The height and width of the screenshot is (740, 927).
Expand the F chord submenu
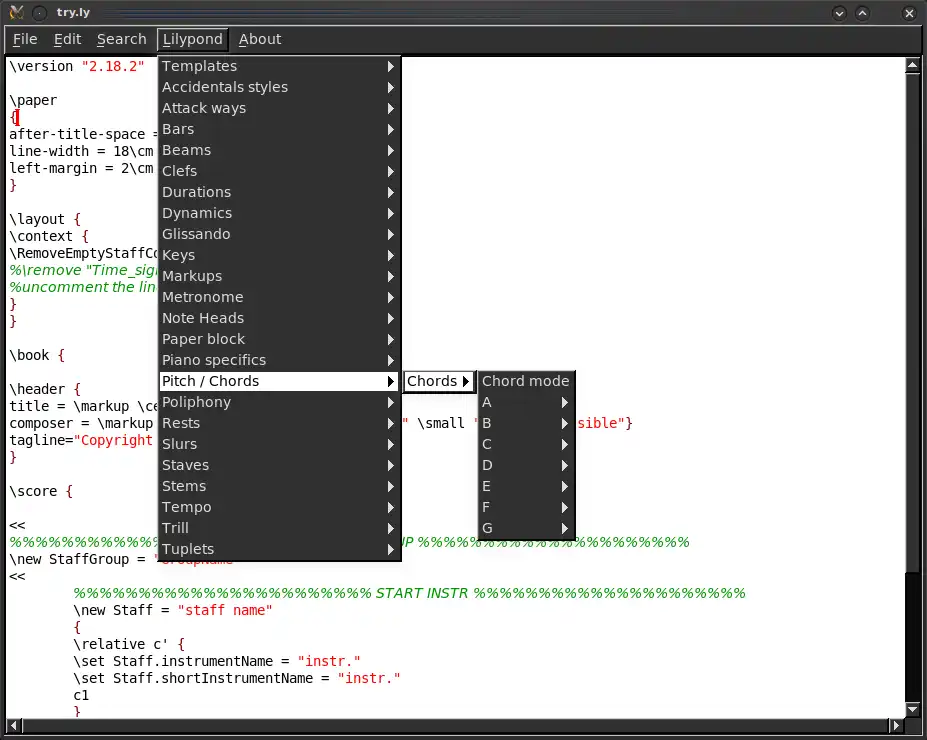526,507
